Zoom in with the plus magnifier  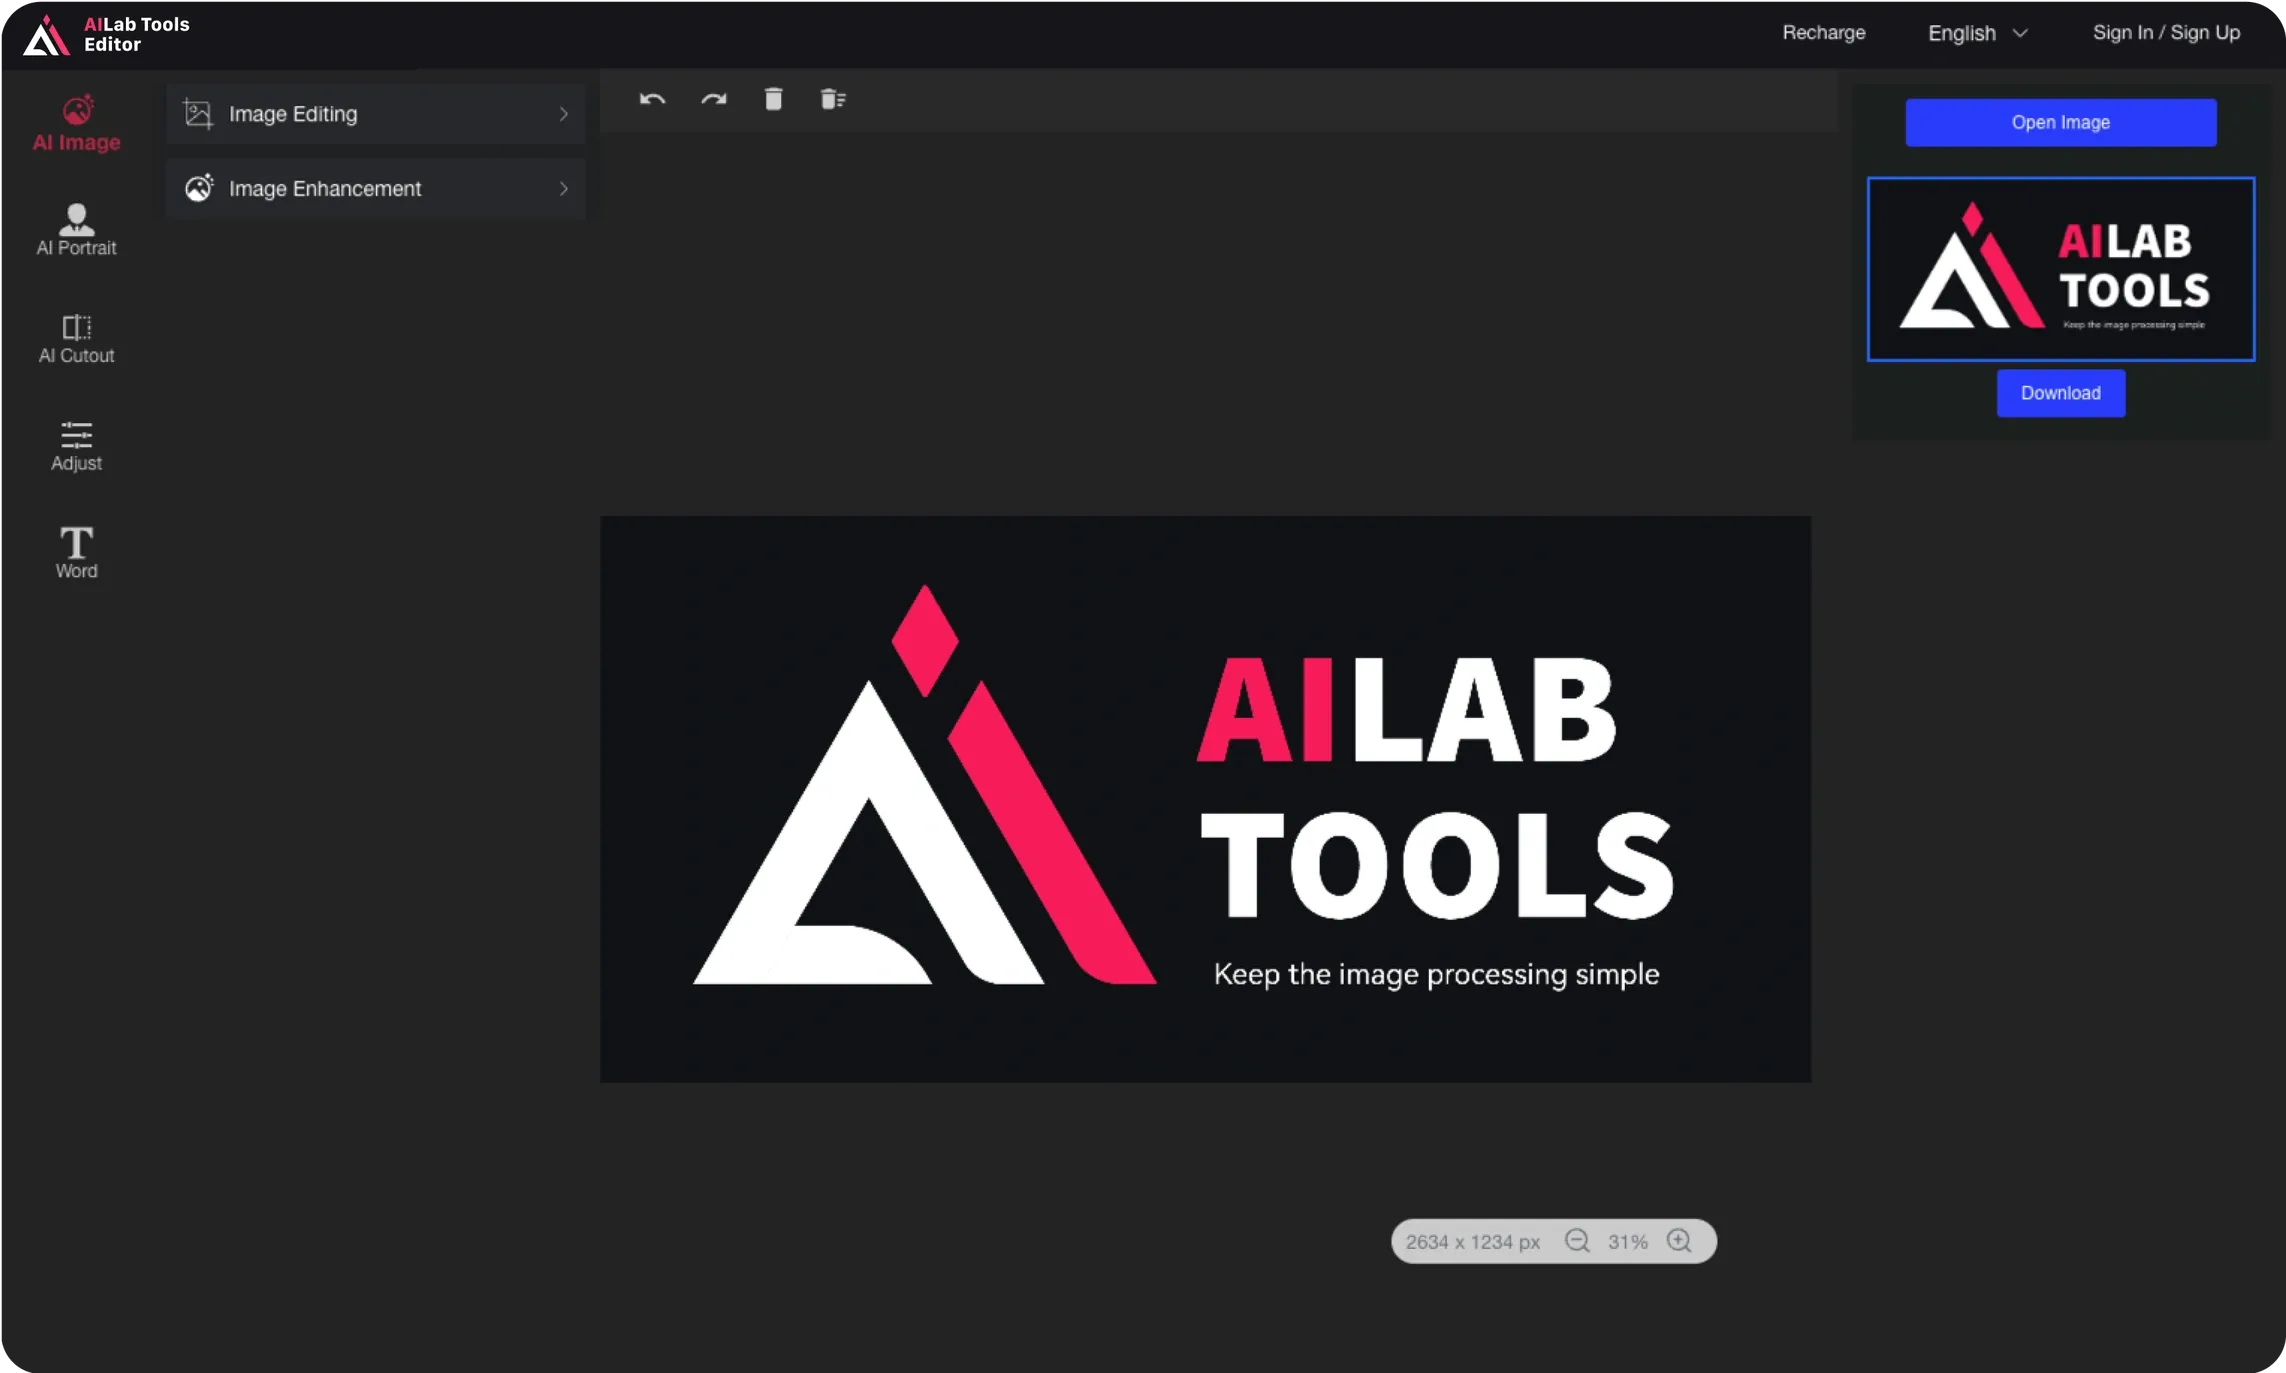tap(1679, 1241)
